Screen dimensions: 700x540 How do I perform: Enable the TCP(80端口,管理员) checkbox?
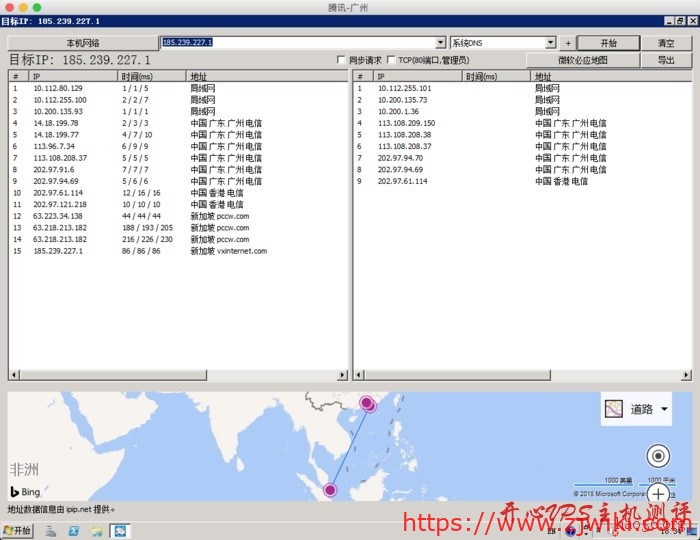click(x=391, y=60)
